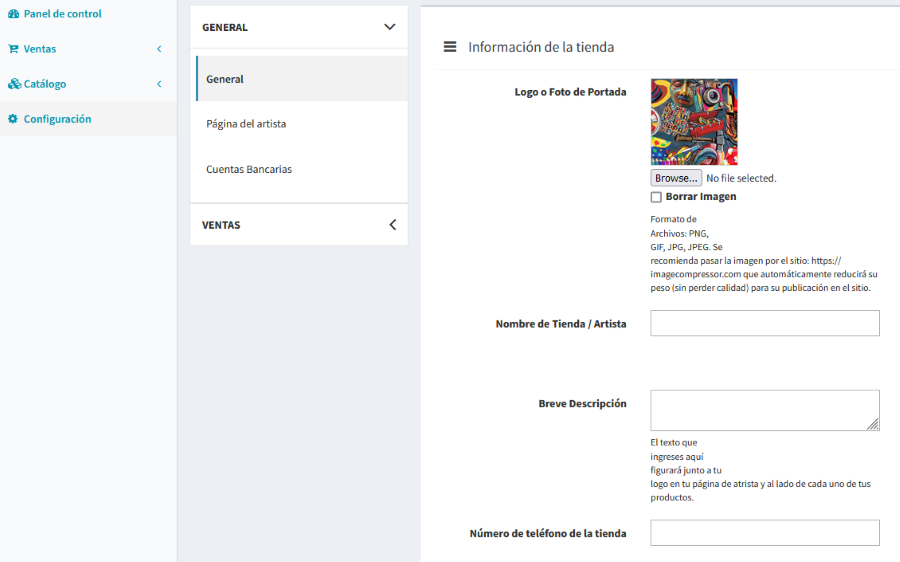Focus the Nombre de Tienda / Artista field
The height and width of the screenshot is (562, 900).
pyautogui.click(x=765, y=323)
